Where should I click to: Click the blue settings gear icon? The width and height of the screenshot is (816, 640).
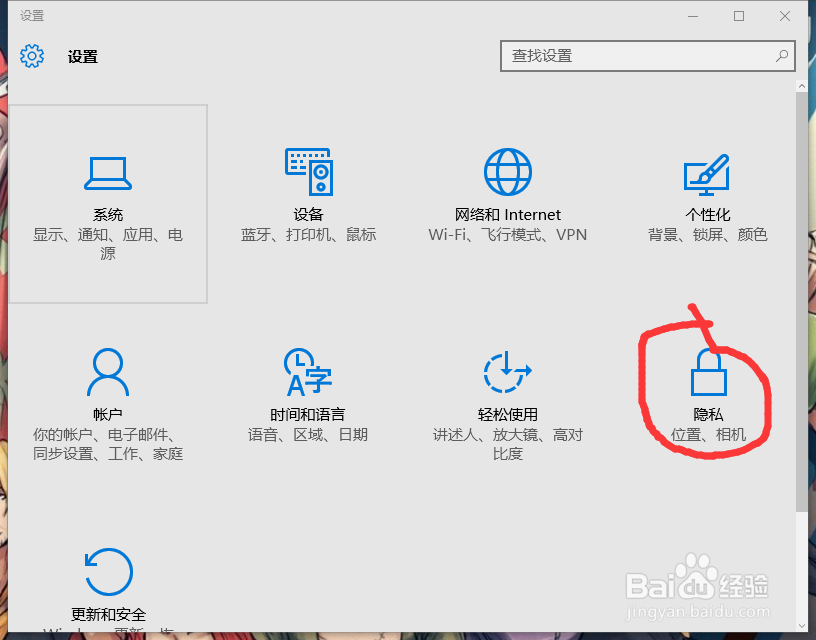32,56
